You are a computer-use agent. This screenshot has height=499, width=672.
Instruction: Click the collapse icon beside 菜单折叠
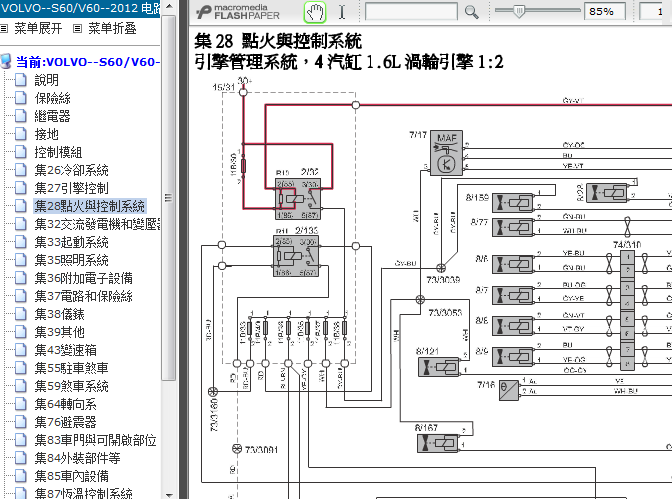(77, 29)
